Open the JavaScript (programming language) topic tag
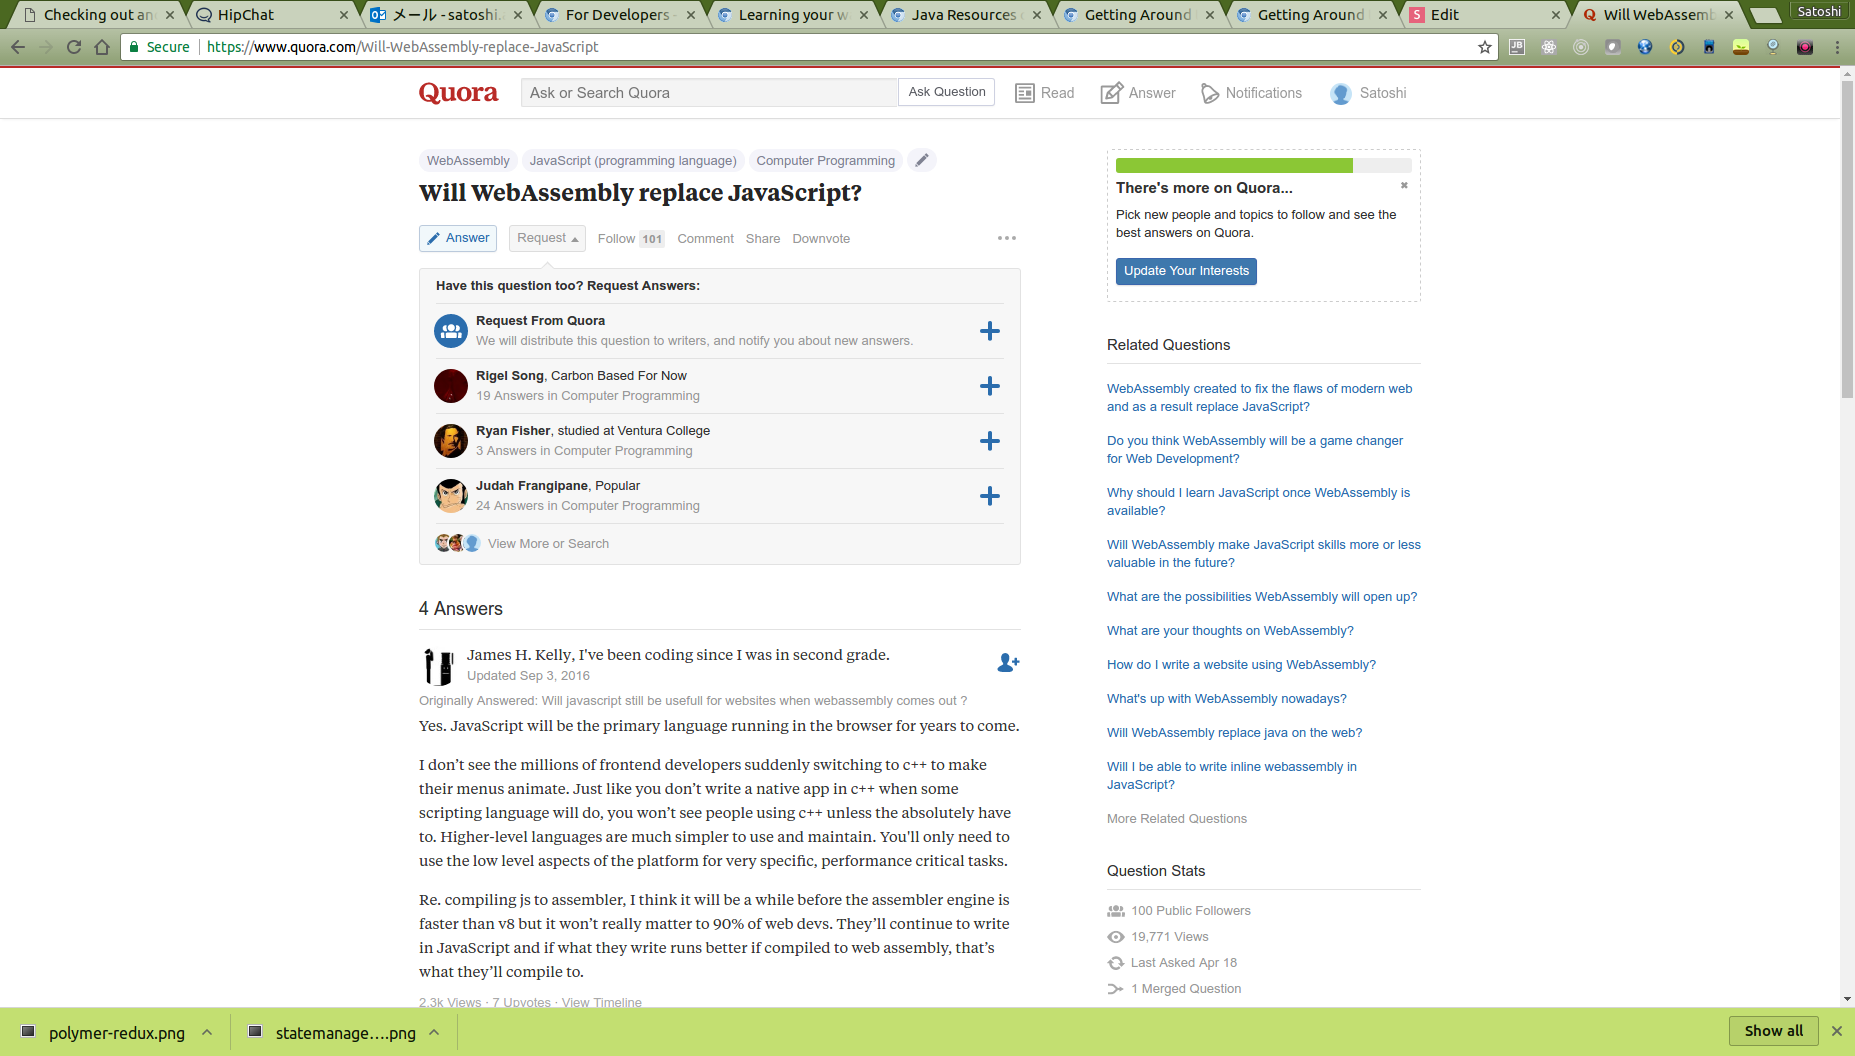Screen dimensions: 1855x1056 click(633, 160)
